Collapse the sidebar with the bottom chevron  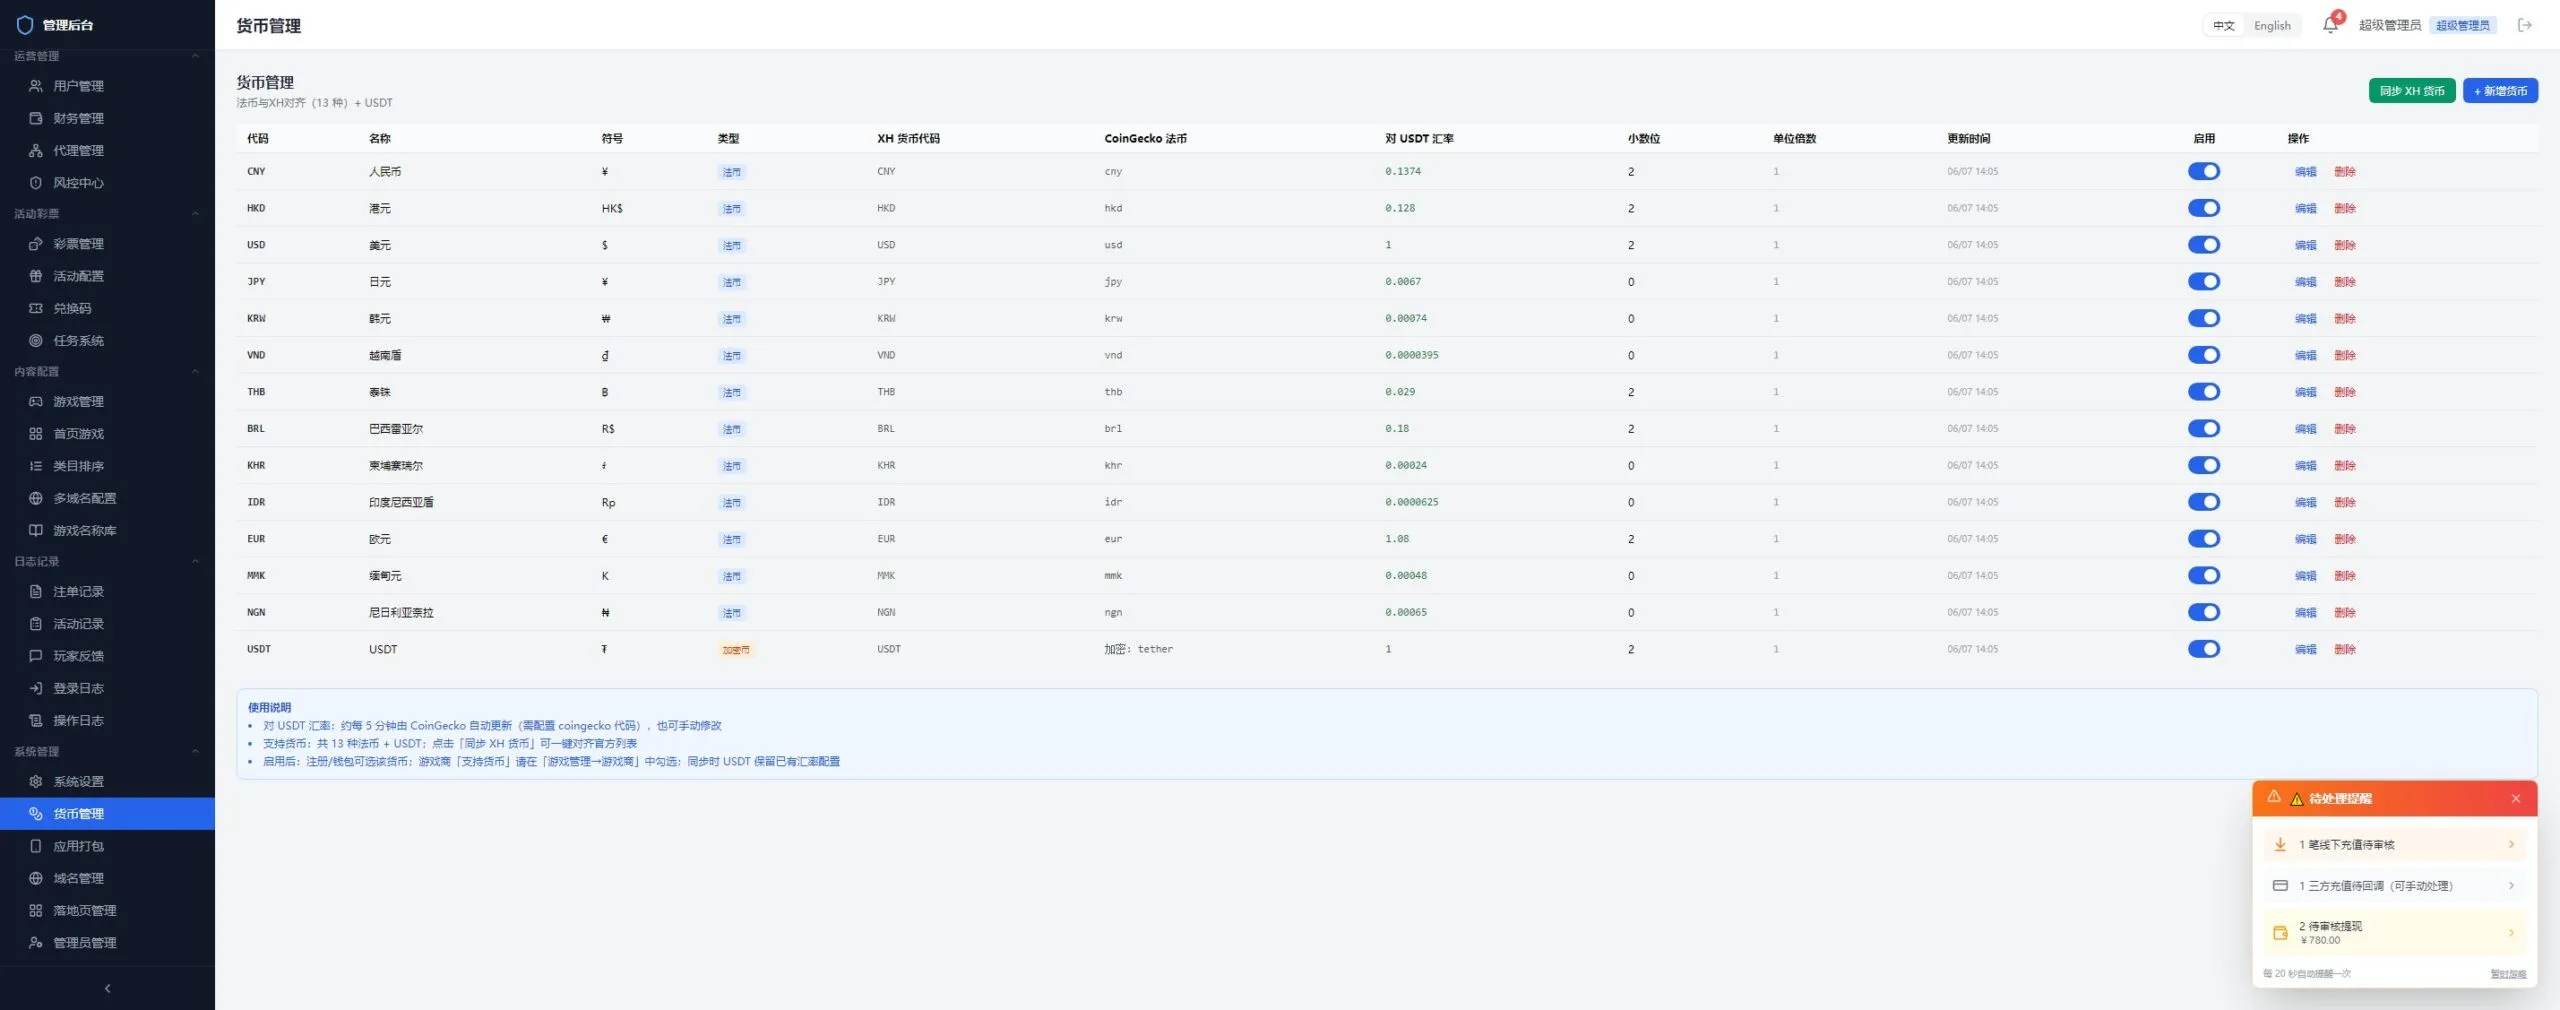click(107, 988)
